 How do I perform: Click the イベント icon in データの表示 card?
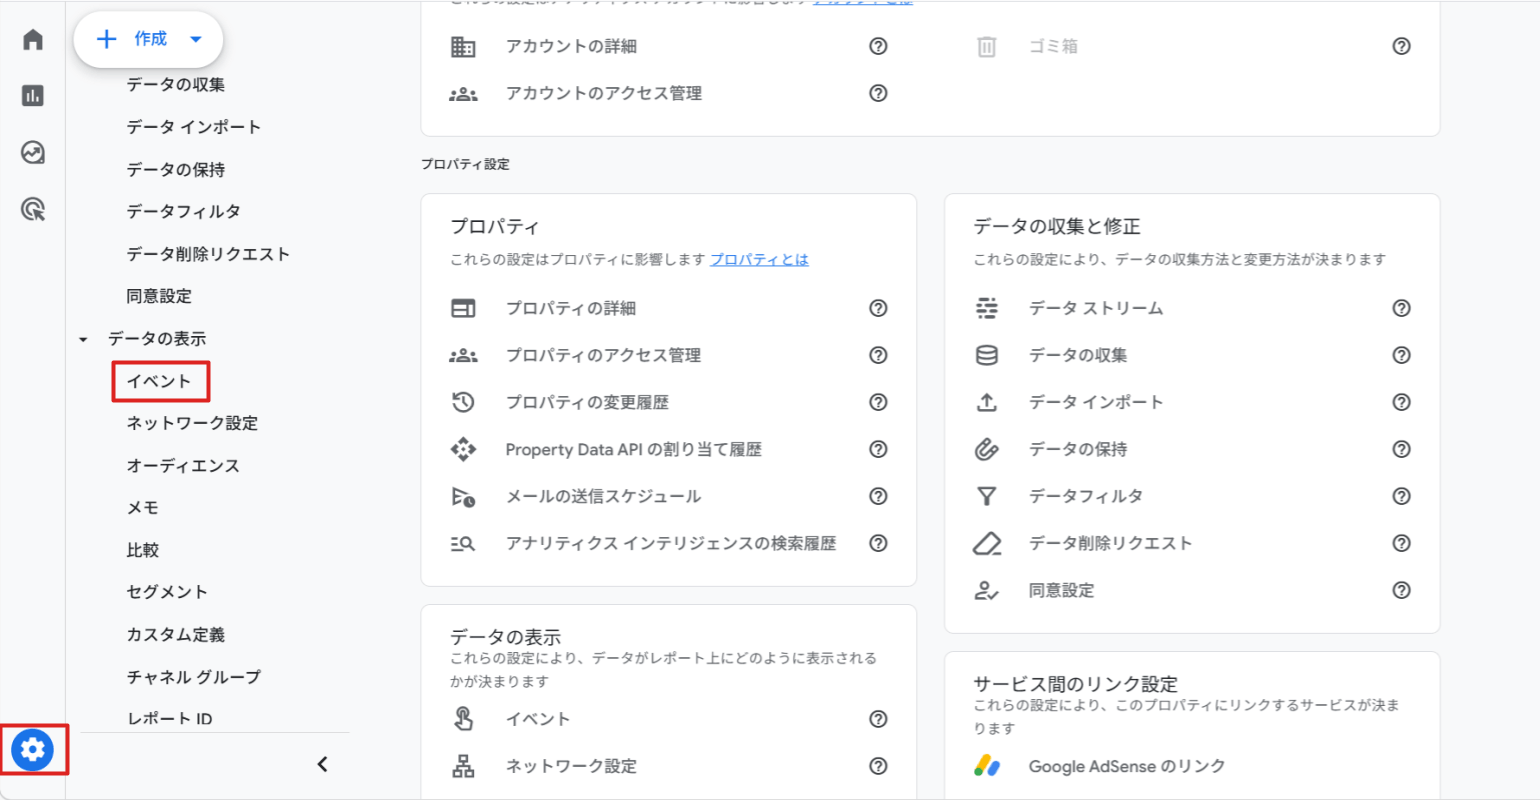click(465, 718)
